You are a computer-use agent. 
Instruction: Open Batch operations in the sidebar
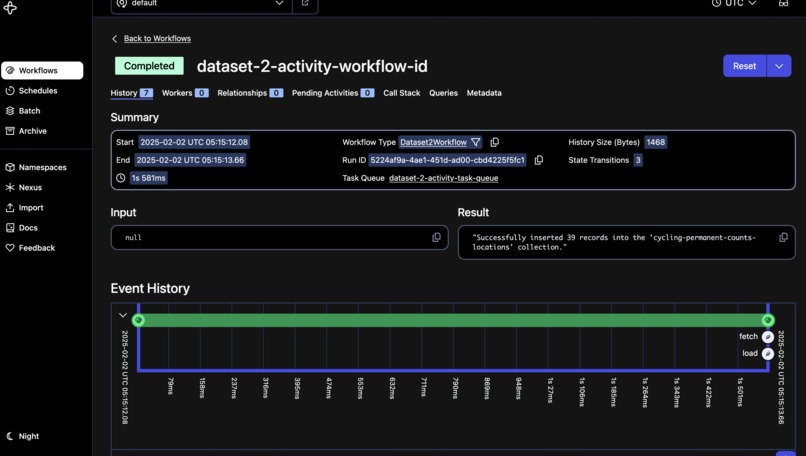23,111
